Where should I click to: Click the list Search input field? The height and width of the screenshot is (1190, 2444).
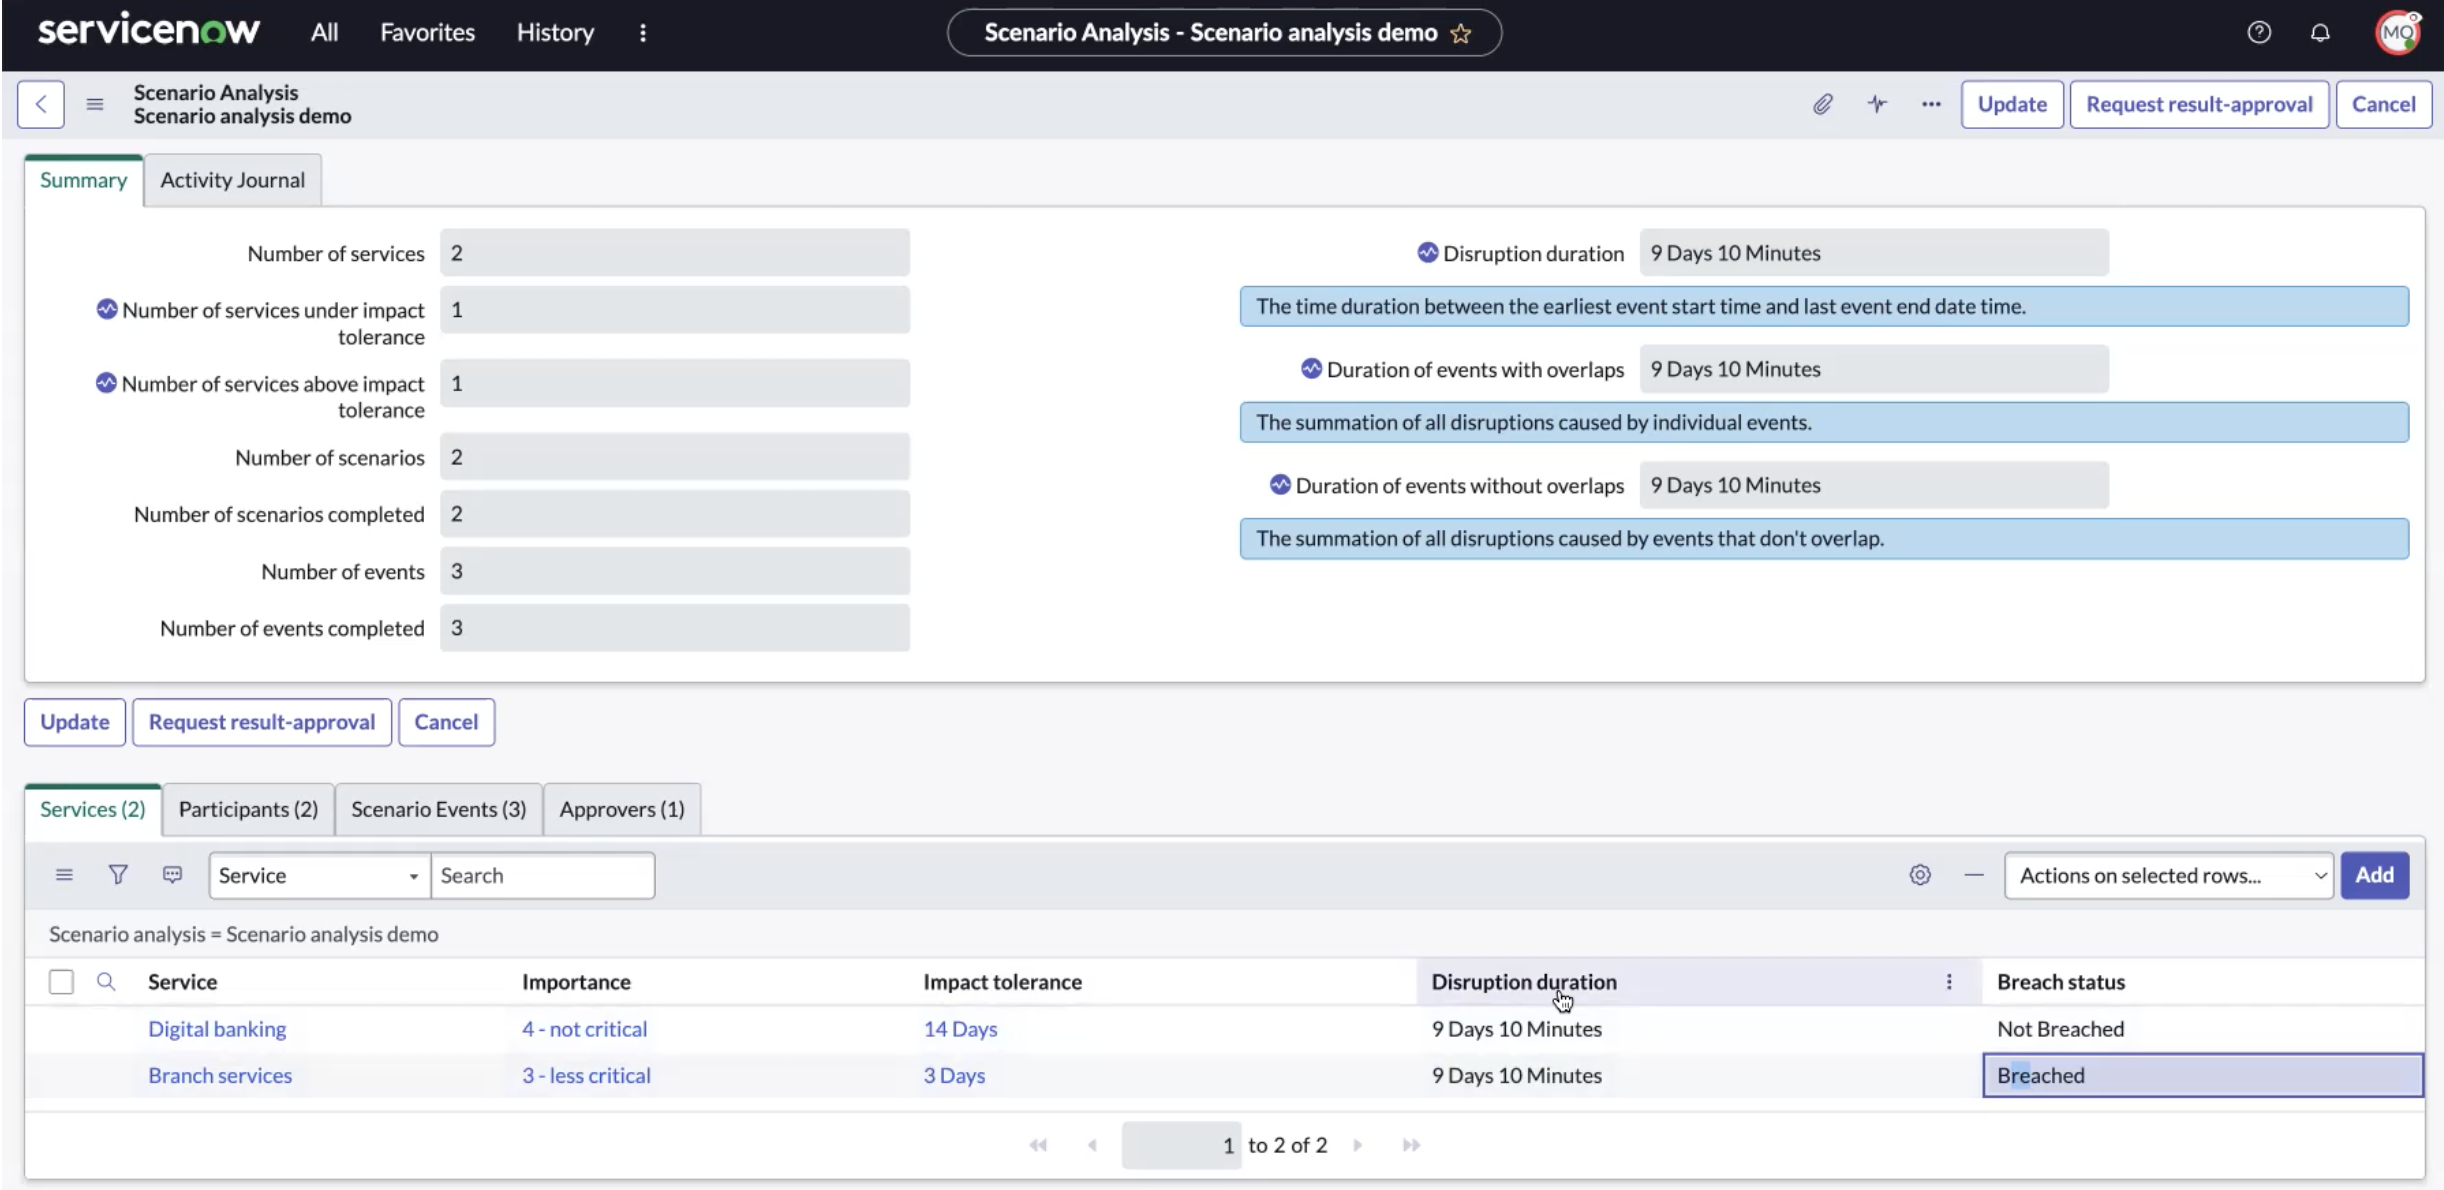[543, 875]
